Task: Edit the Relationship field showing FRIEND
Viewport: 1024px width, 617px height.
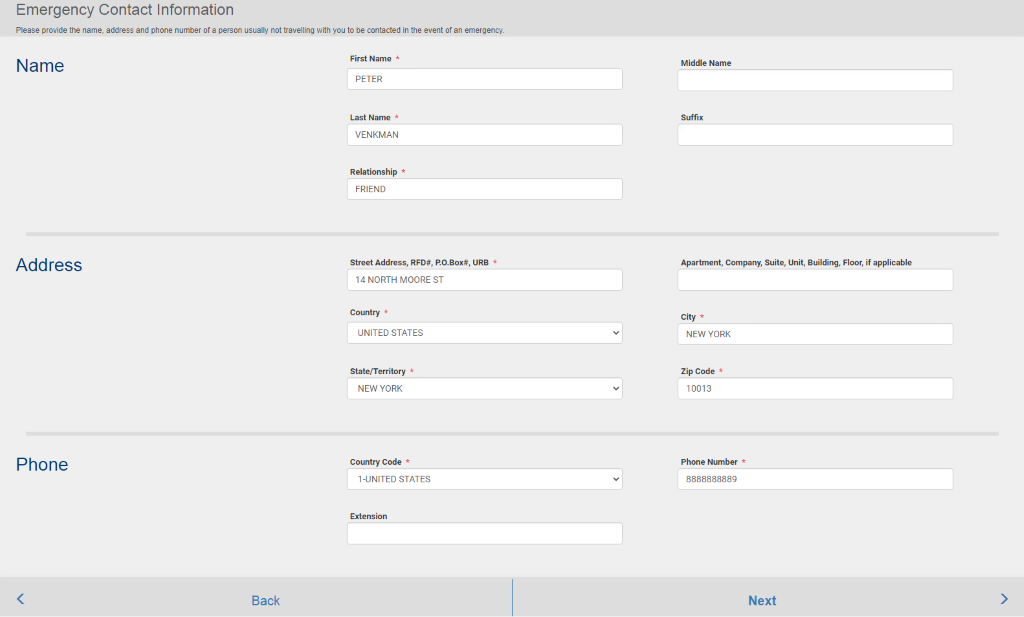Action: pyautogui.click(x=484, y=189)
